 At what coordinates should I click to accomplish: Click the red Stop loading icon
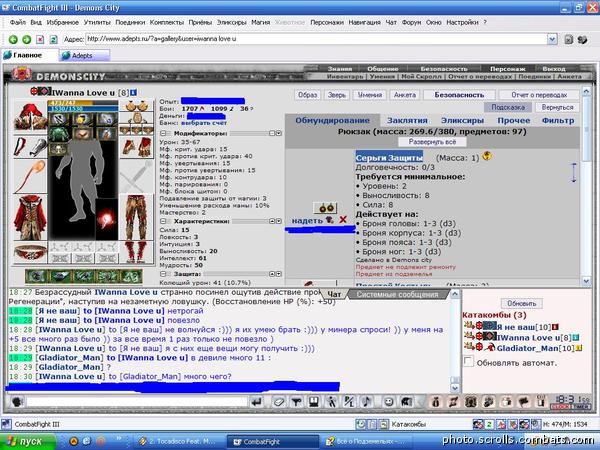pos(40,39)
